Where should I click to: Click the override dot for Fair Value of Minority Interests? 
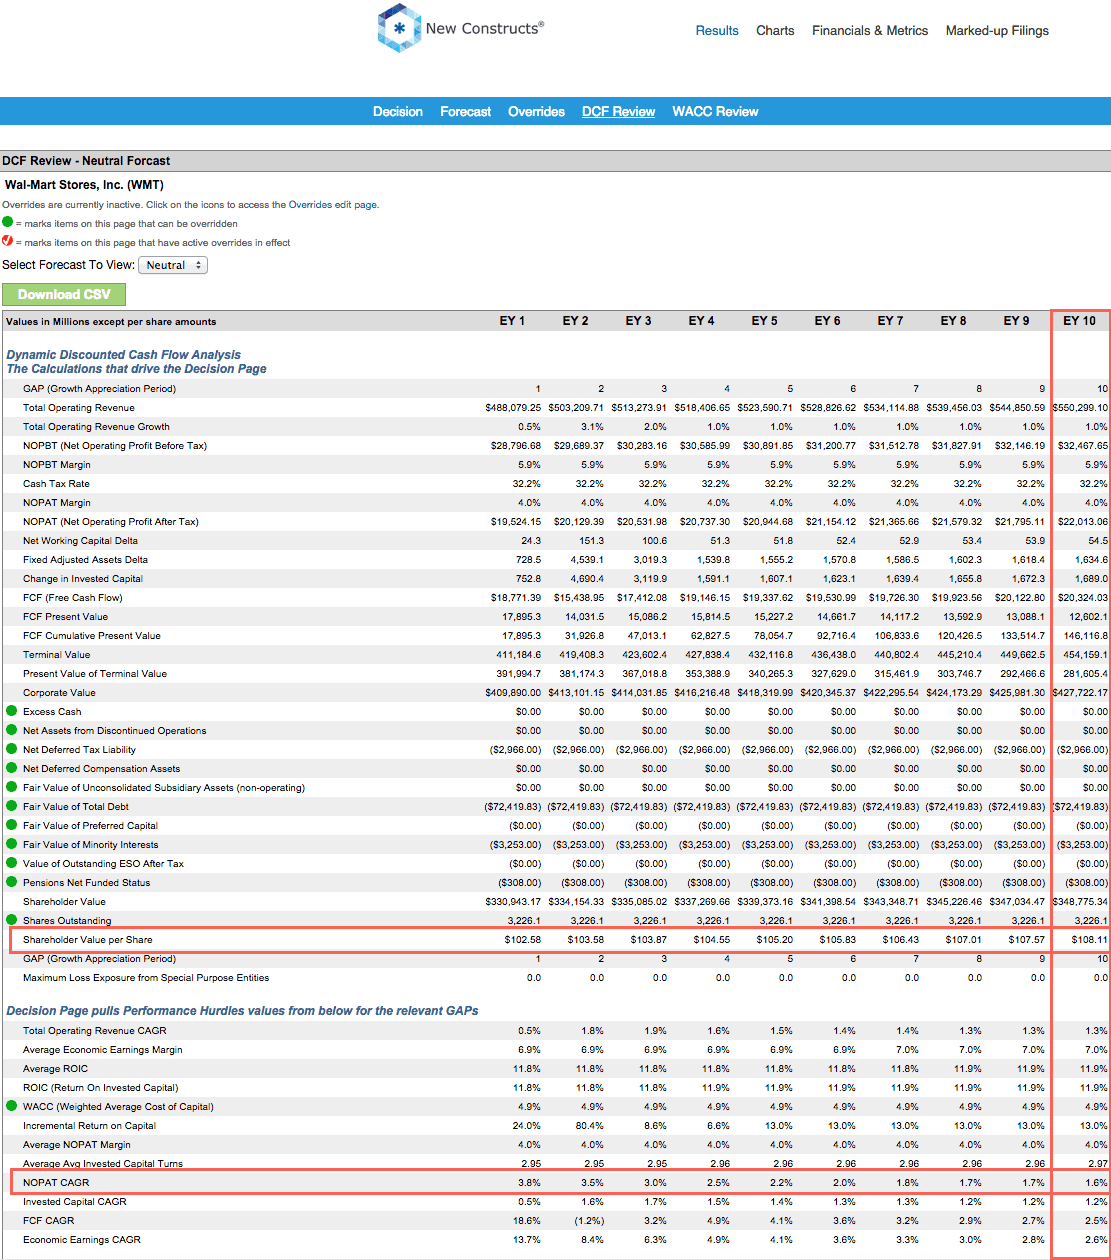click(x=12, y=844)
